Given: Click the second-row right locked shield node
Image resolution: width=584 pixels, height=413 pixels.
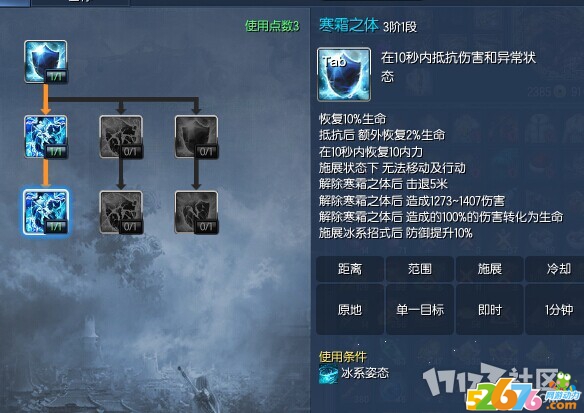Looking at the screenshot, I should tap(196, 137).
